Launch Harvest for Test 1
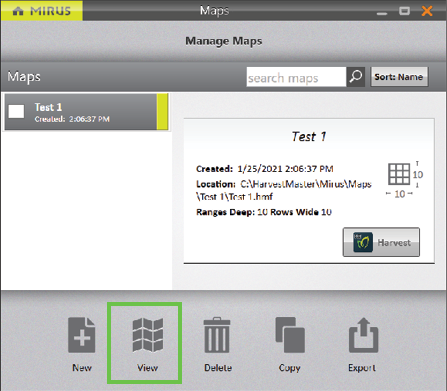The image size is (447, 391). (x=381, y=242)
